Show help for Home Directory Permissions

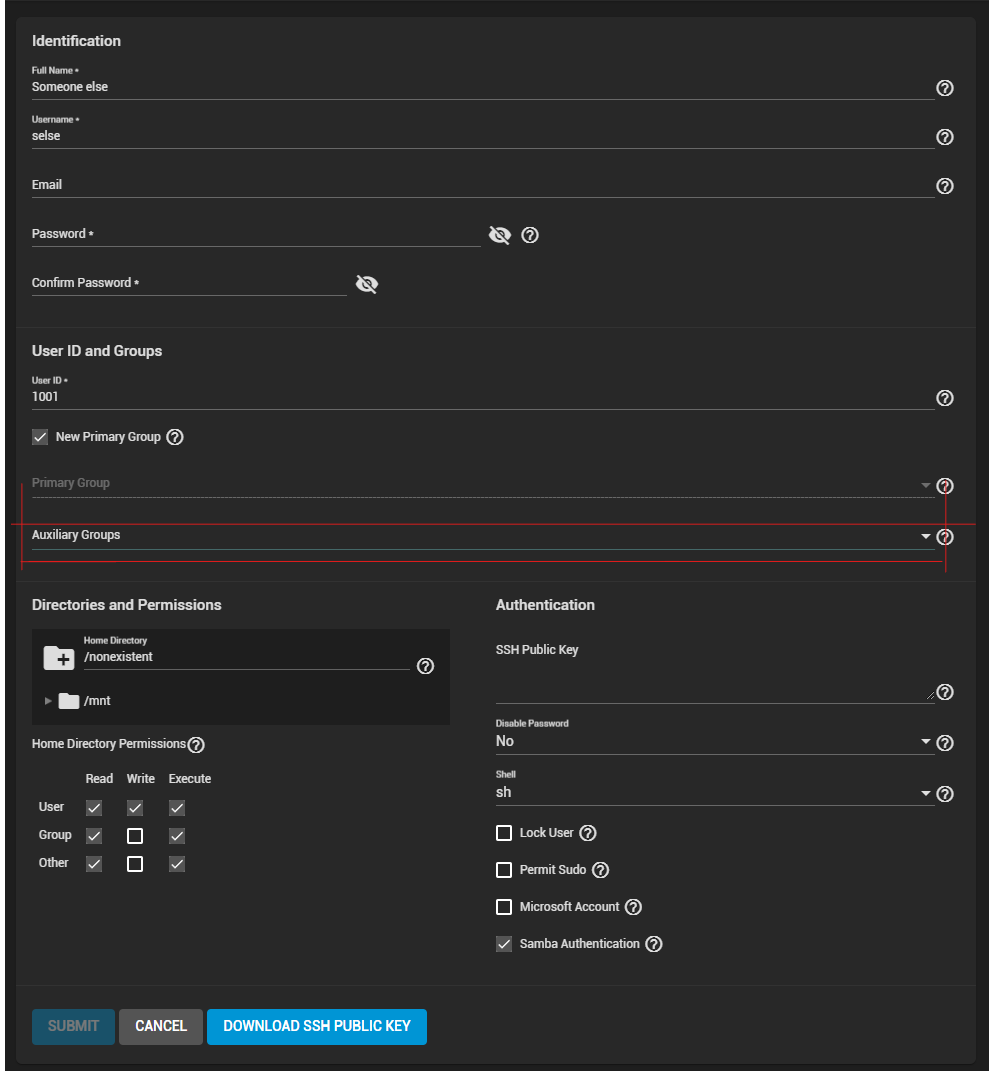click(196, 745)
